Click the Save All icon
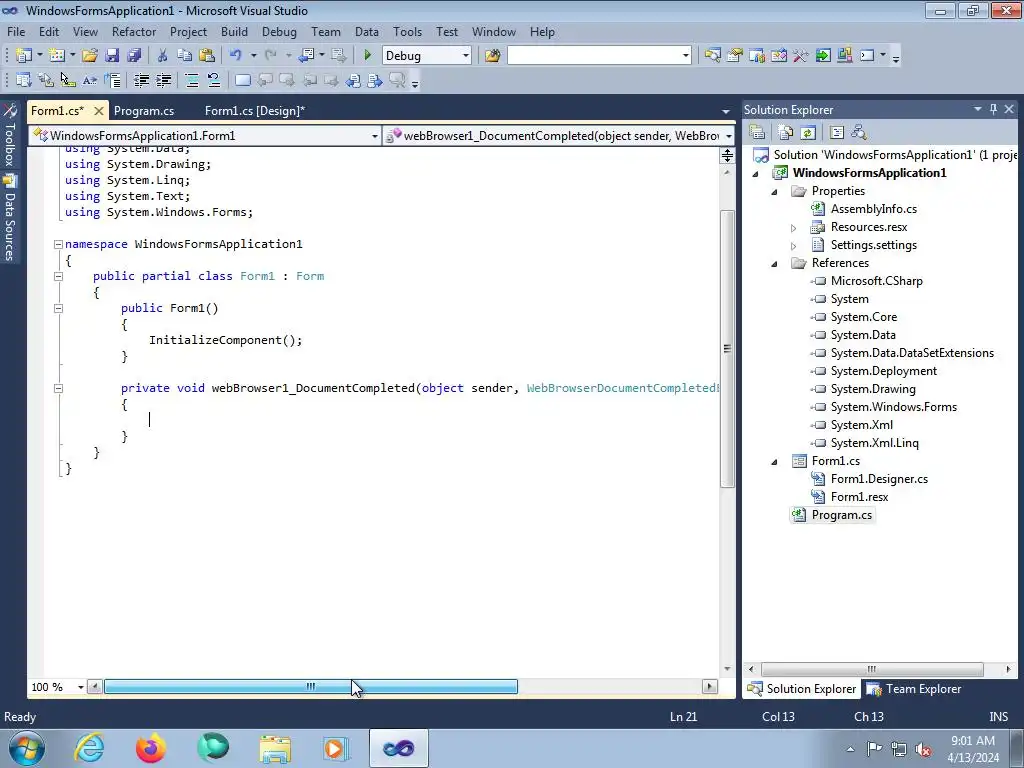The image size is (1024, 768). pyautogui.click(x=134, y=56)
